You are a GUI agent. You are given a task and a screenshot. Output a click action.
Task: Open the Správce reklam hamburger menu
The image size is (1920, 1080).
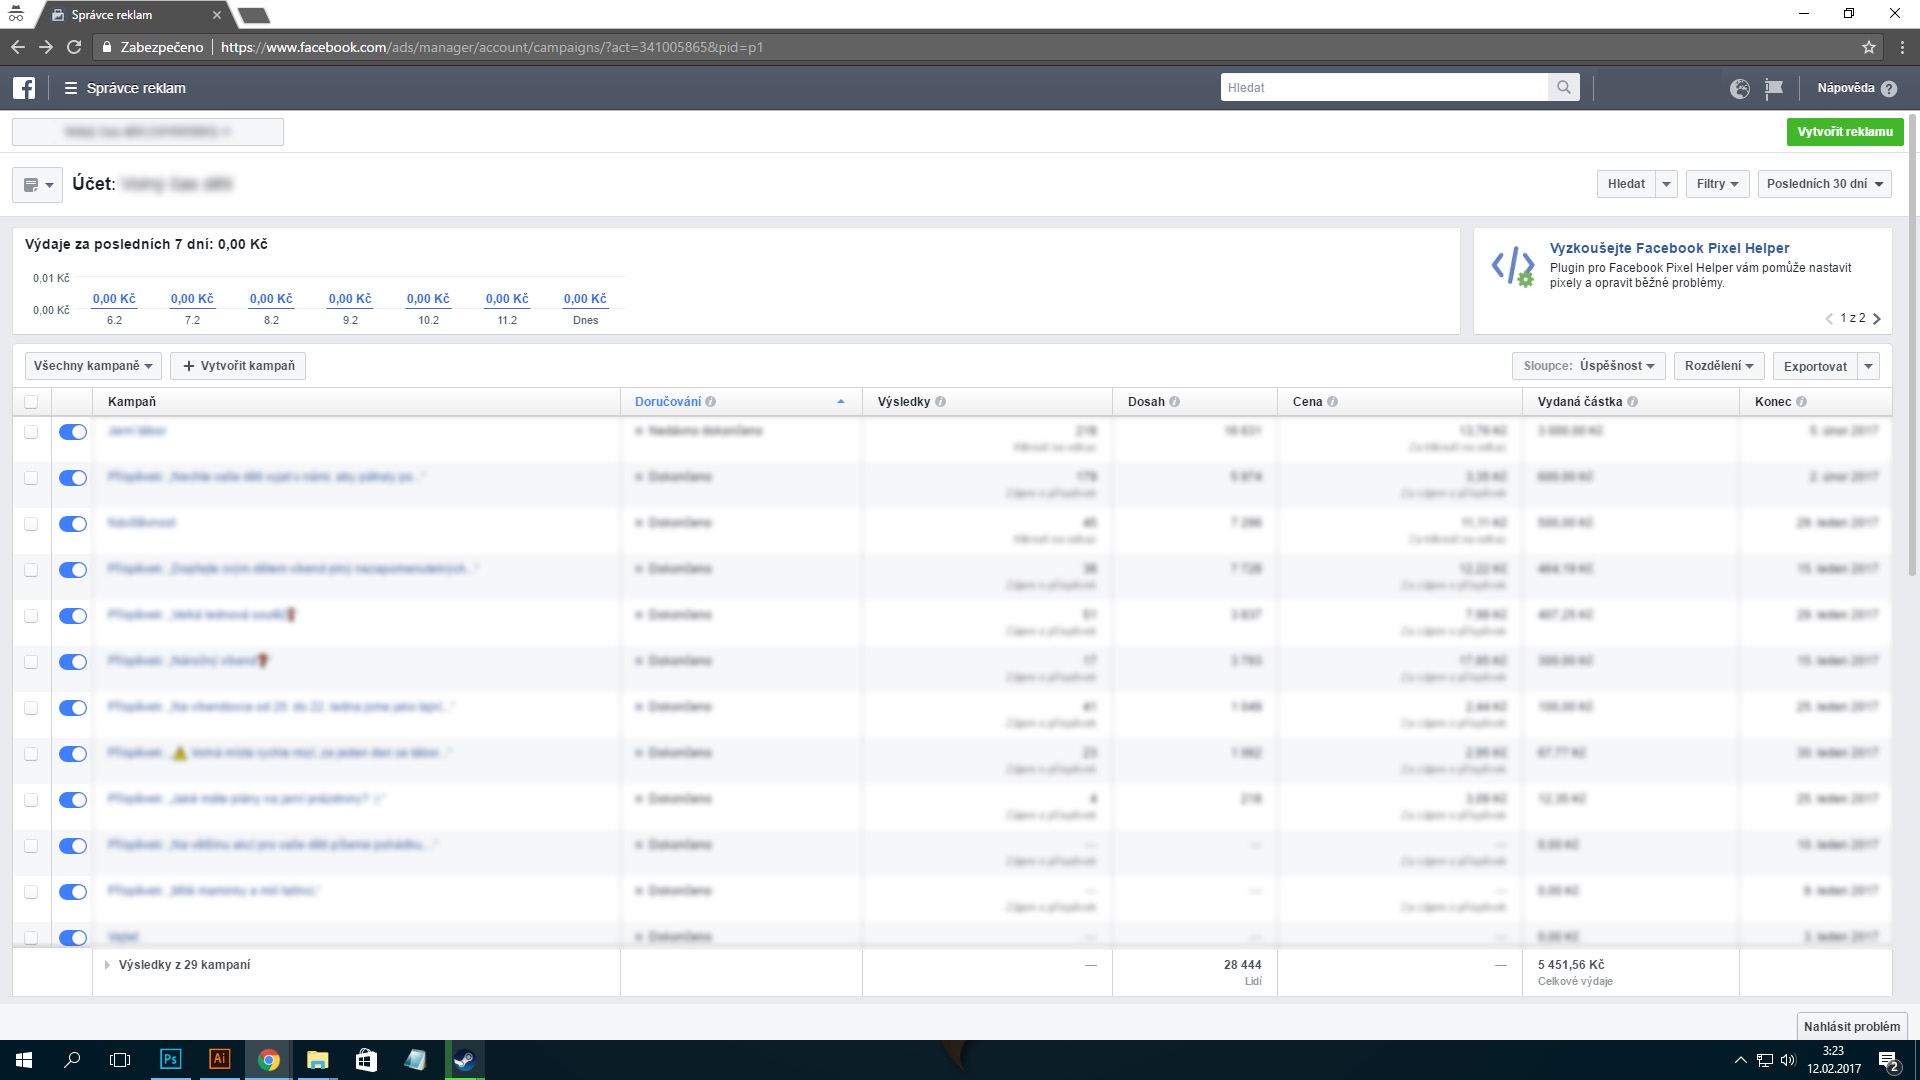point(70,88)
